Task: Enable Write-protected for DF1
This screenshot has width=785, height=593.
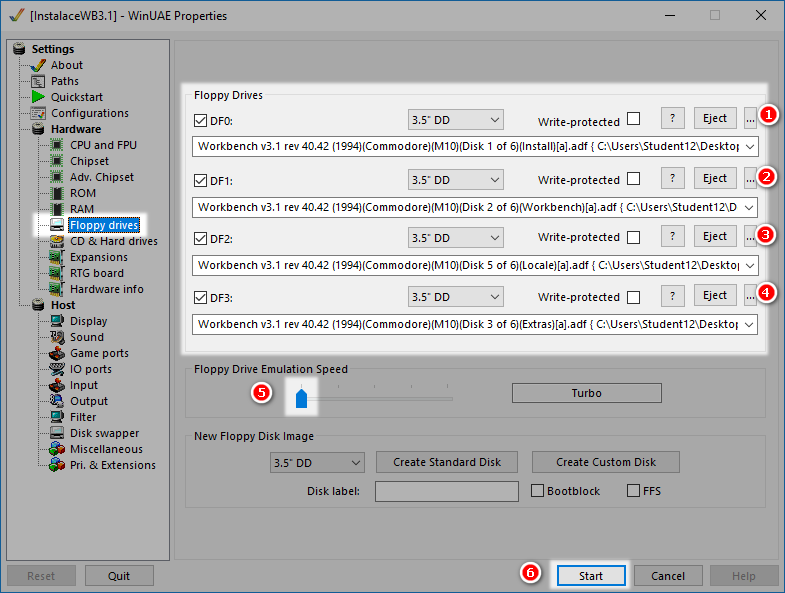Action: [633, 179]
